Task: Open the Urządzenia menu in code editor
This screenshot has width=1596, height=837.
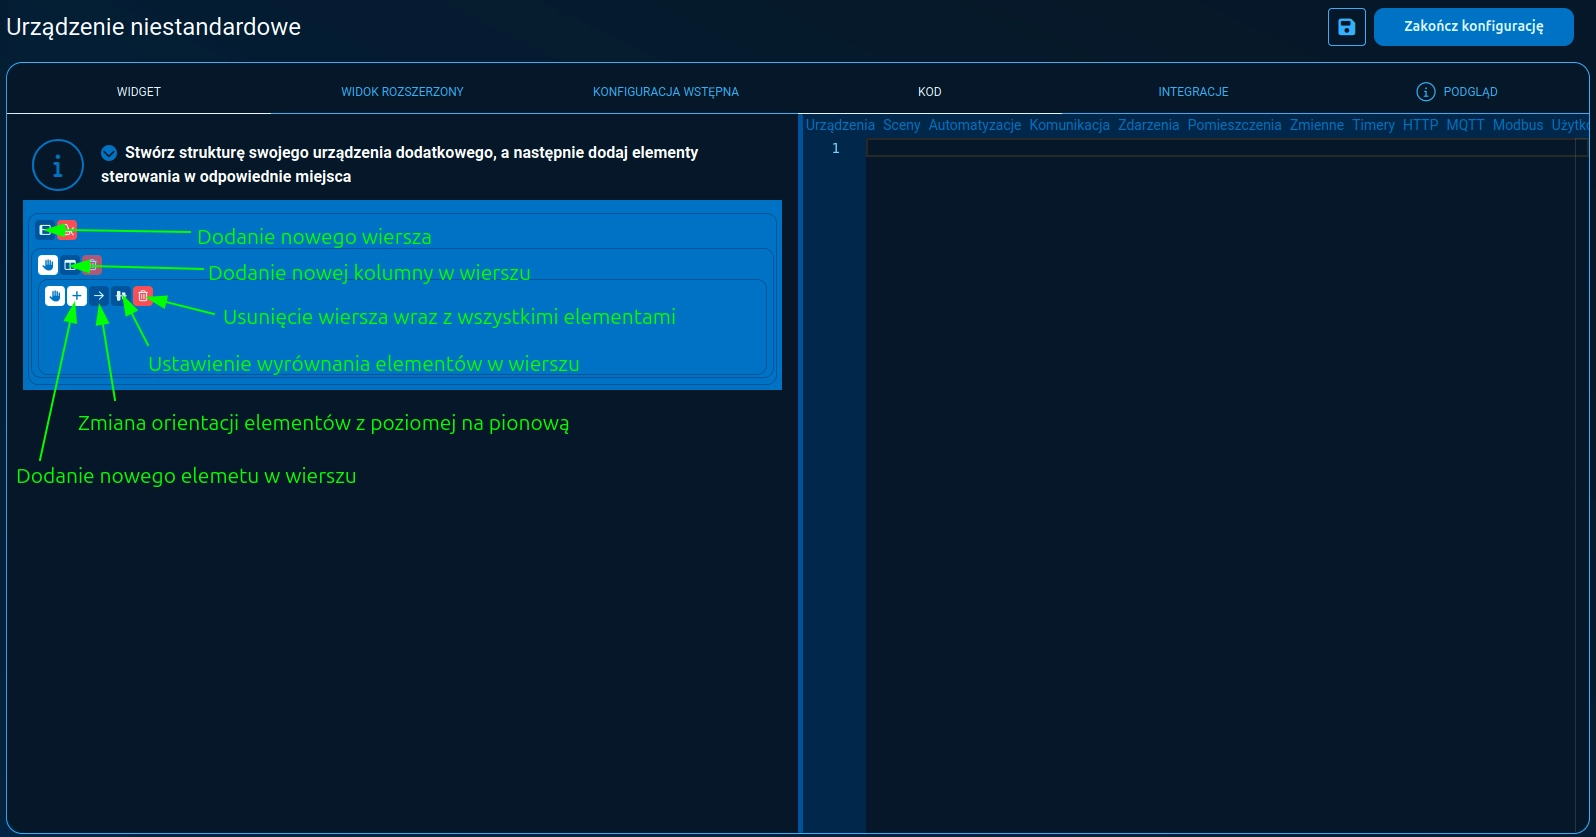Action: [x=839, y=125]
